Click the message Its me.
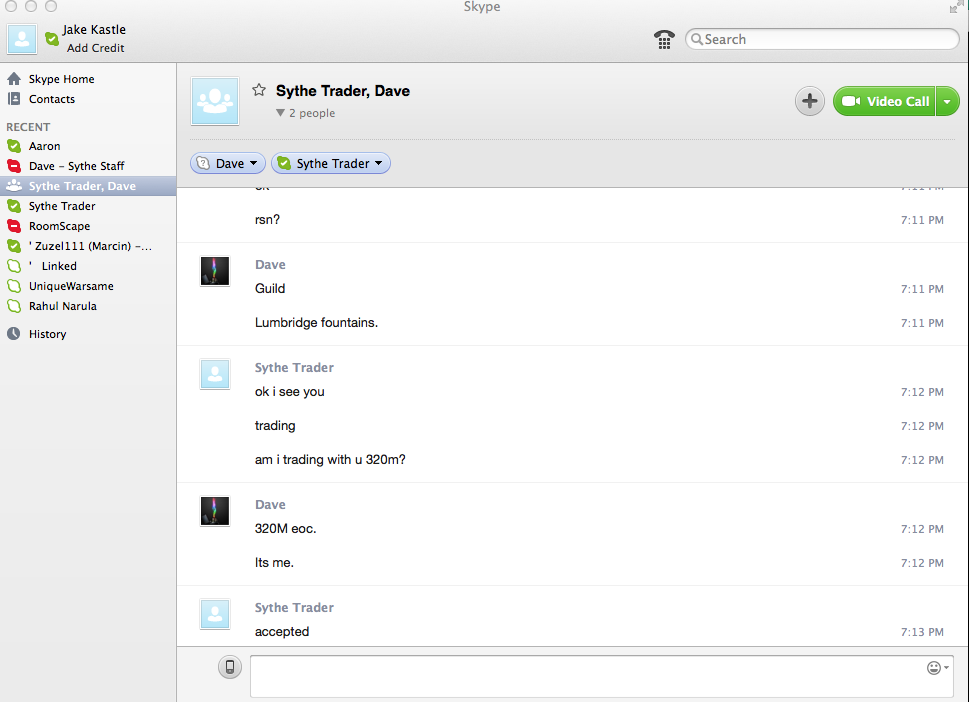 pyautogui.click(x=274, y=563)
